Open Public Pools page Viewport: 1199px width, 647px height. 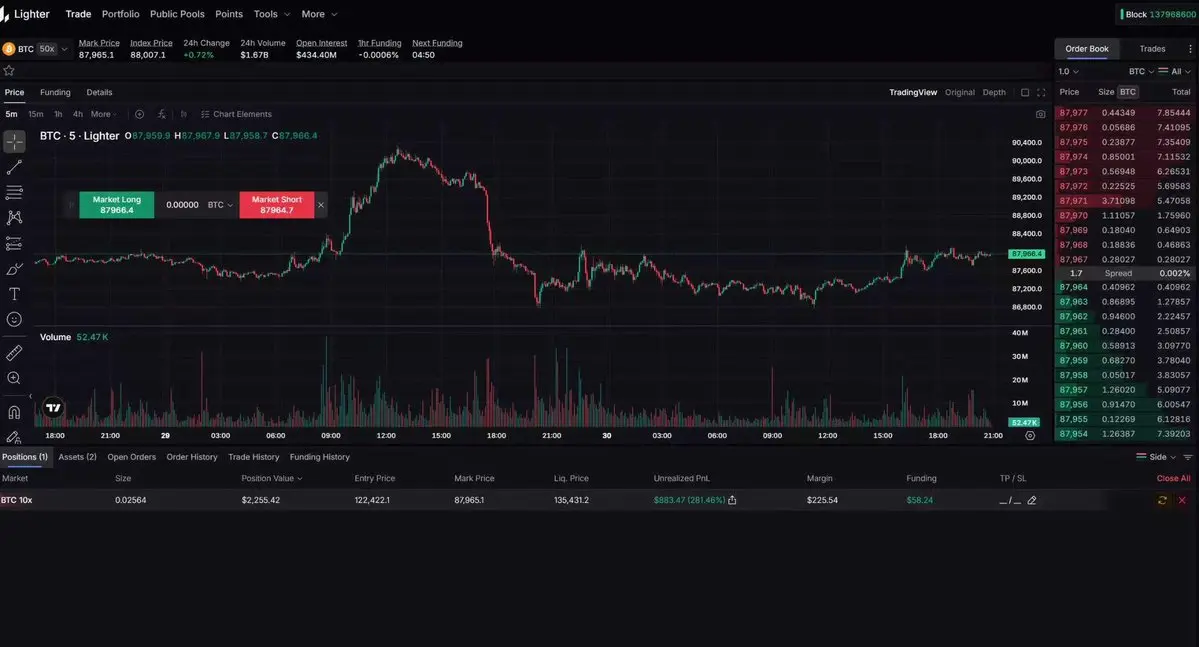(x=177, y=14)
